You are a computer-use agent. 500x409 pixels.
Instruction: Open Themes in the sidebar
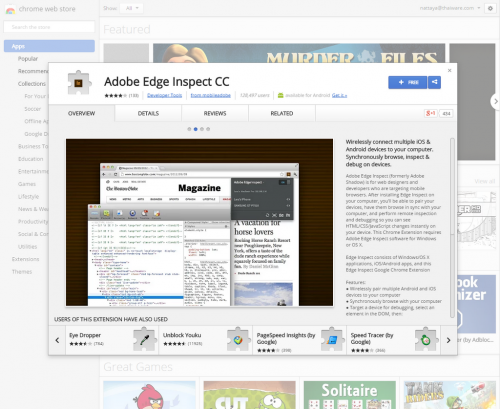(x=22, y=272)
